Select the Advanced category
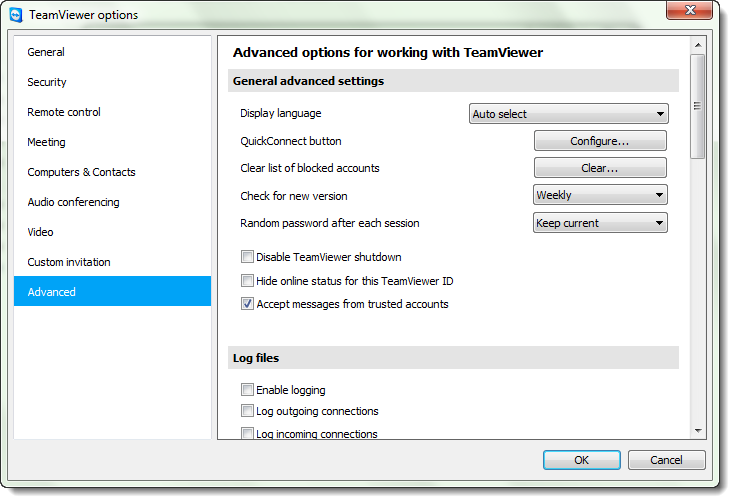Viewport: 735px width, 503px height. point(112,291)
